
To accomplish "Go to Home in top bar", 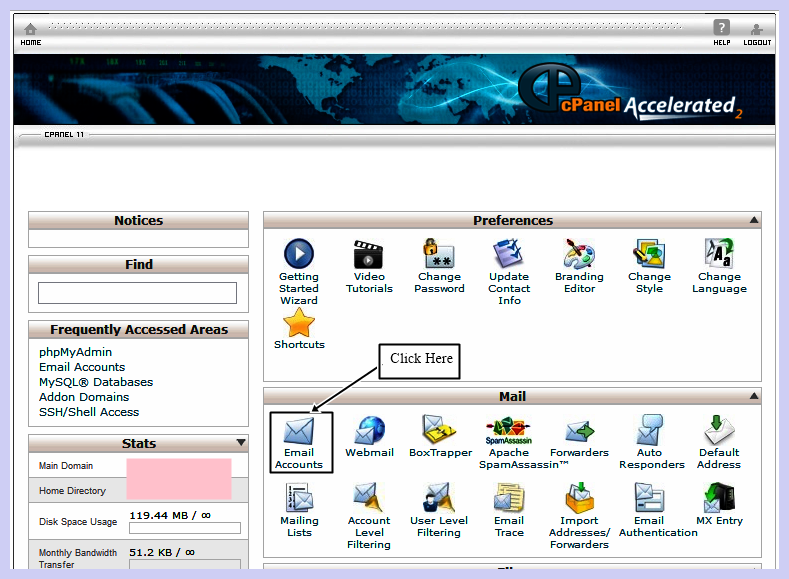I will [31, 34].
